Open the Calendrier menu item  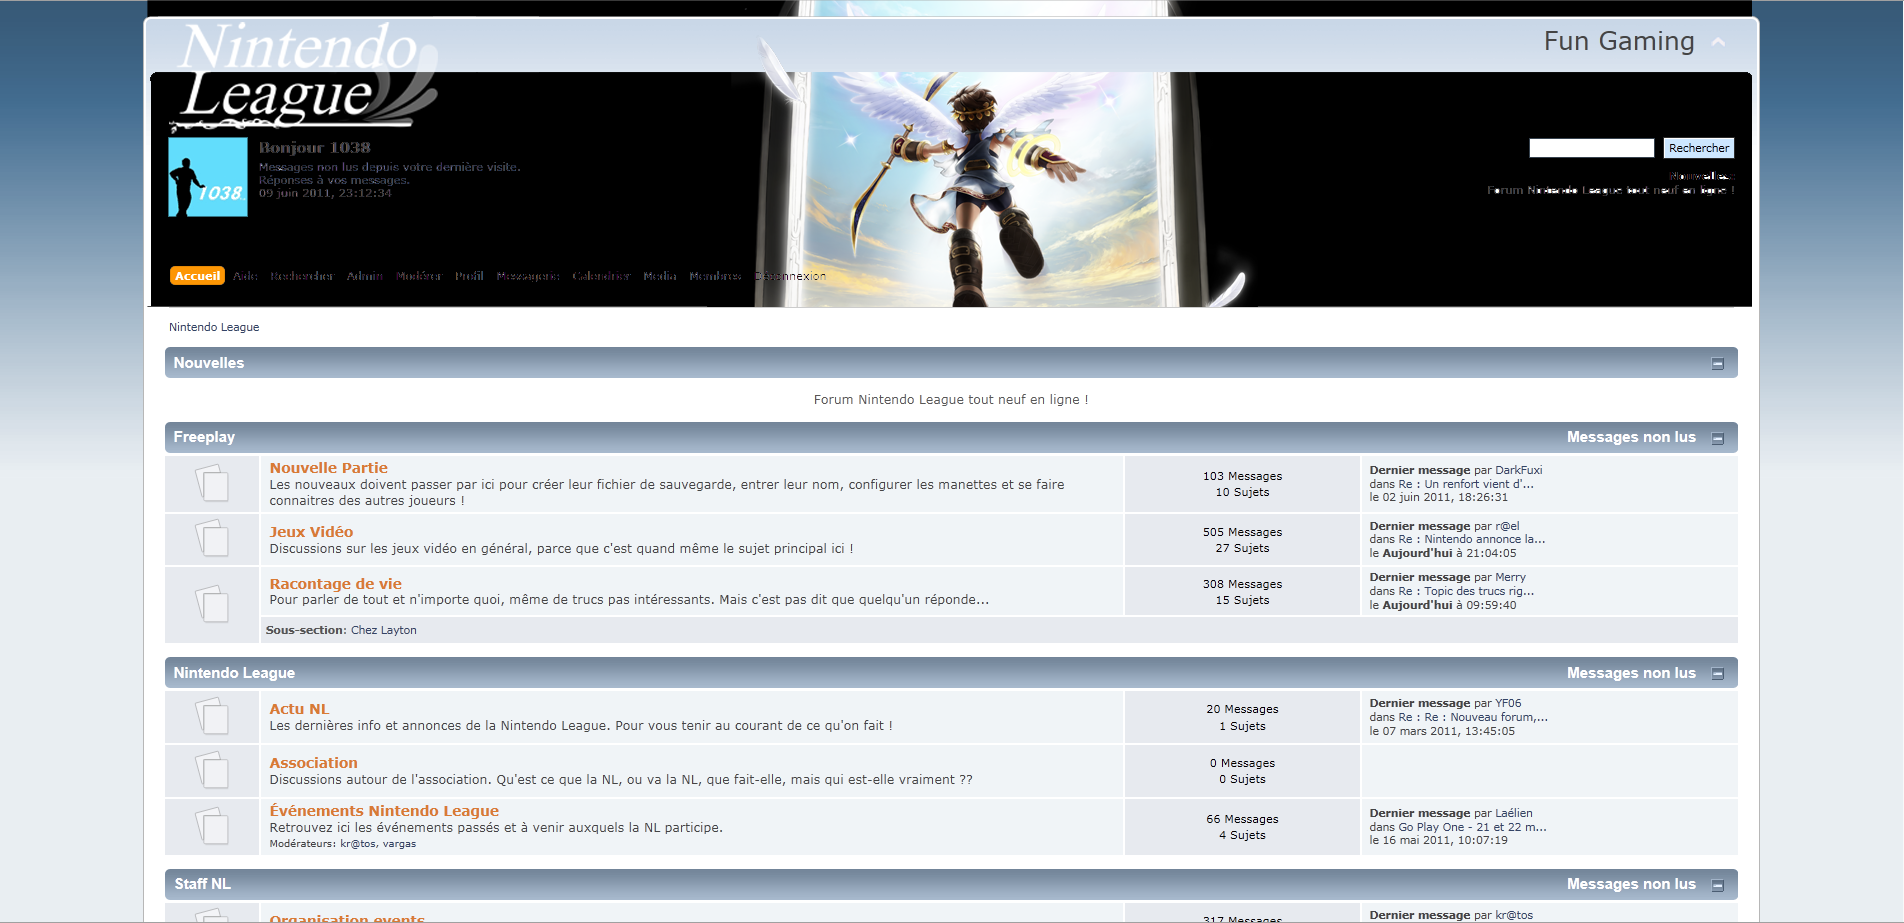click(601, 276)
